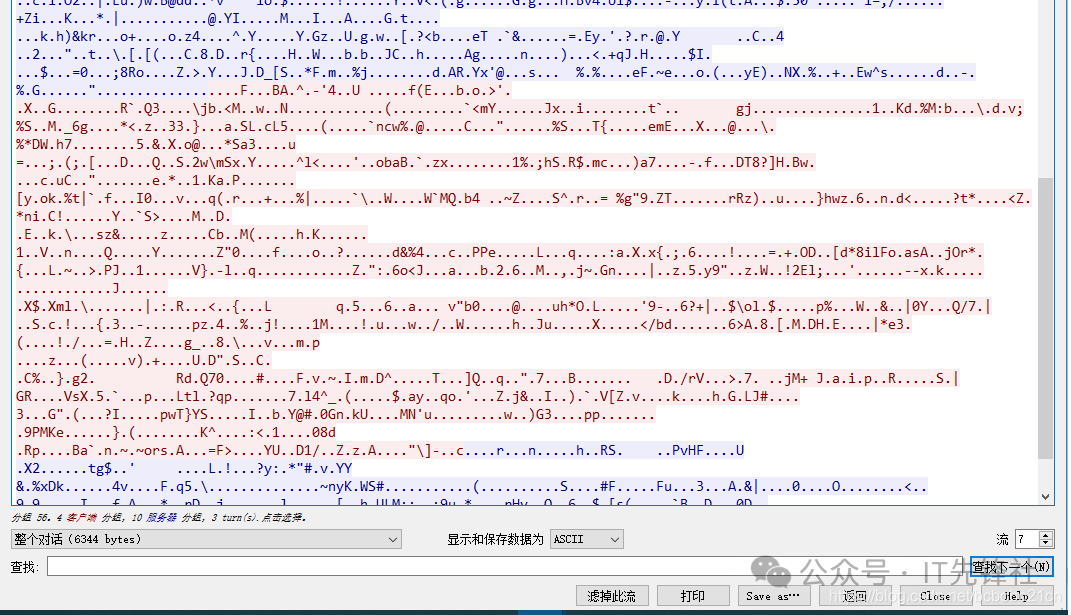Click the 打印 print button
Viewport: 1071px width, 615px height.
pos(692,596)
